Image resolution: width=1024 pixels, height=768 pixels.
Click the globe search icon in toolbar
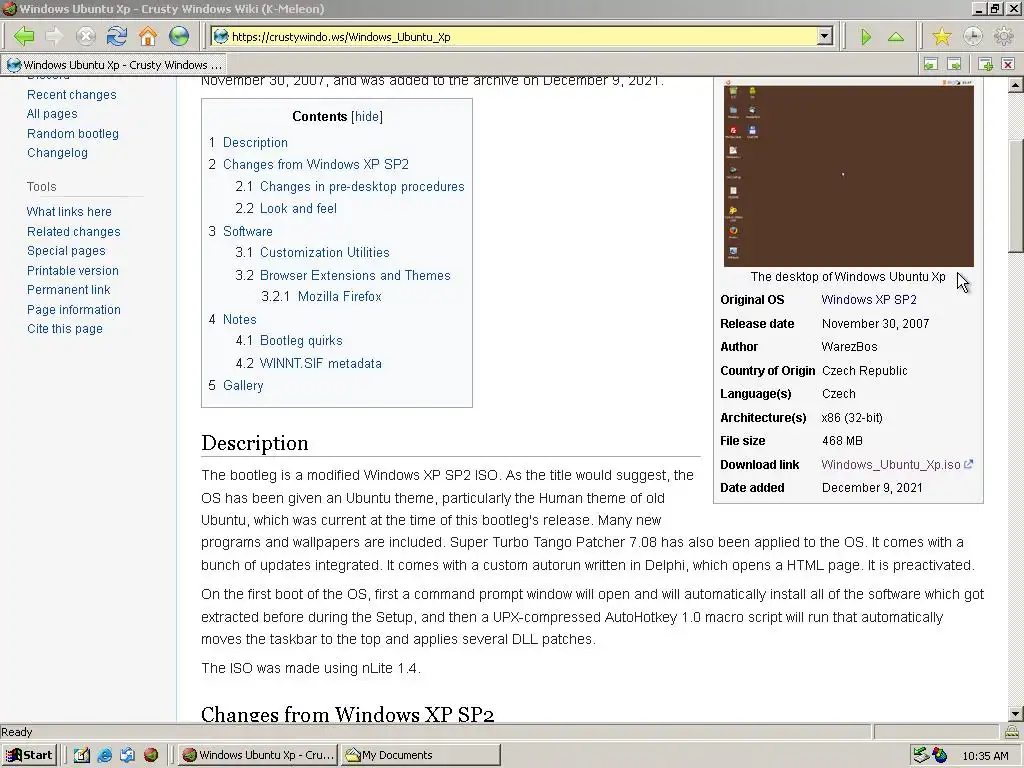[x=179, y=36]
